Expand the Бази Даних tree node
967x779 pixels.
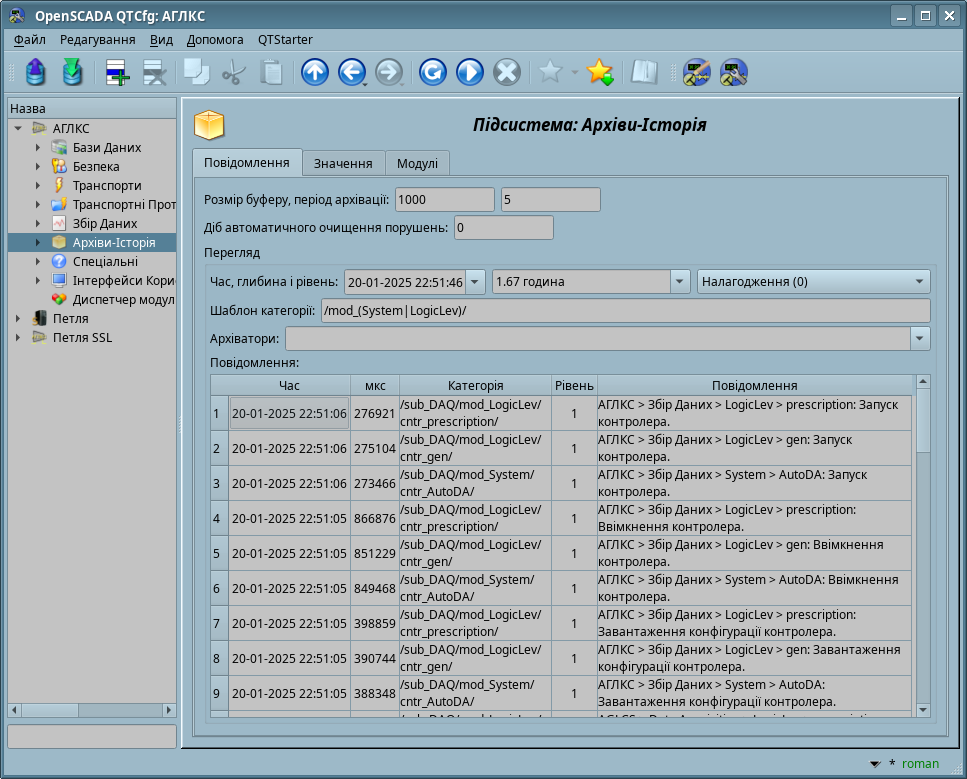[x=38, y=148]
